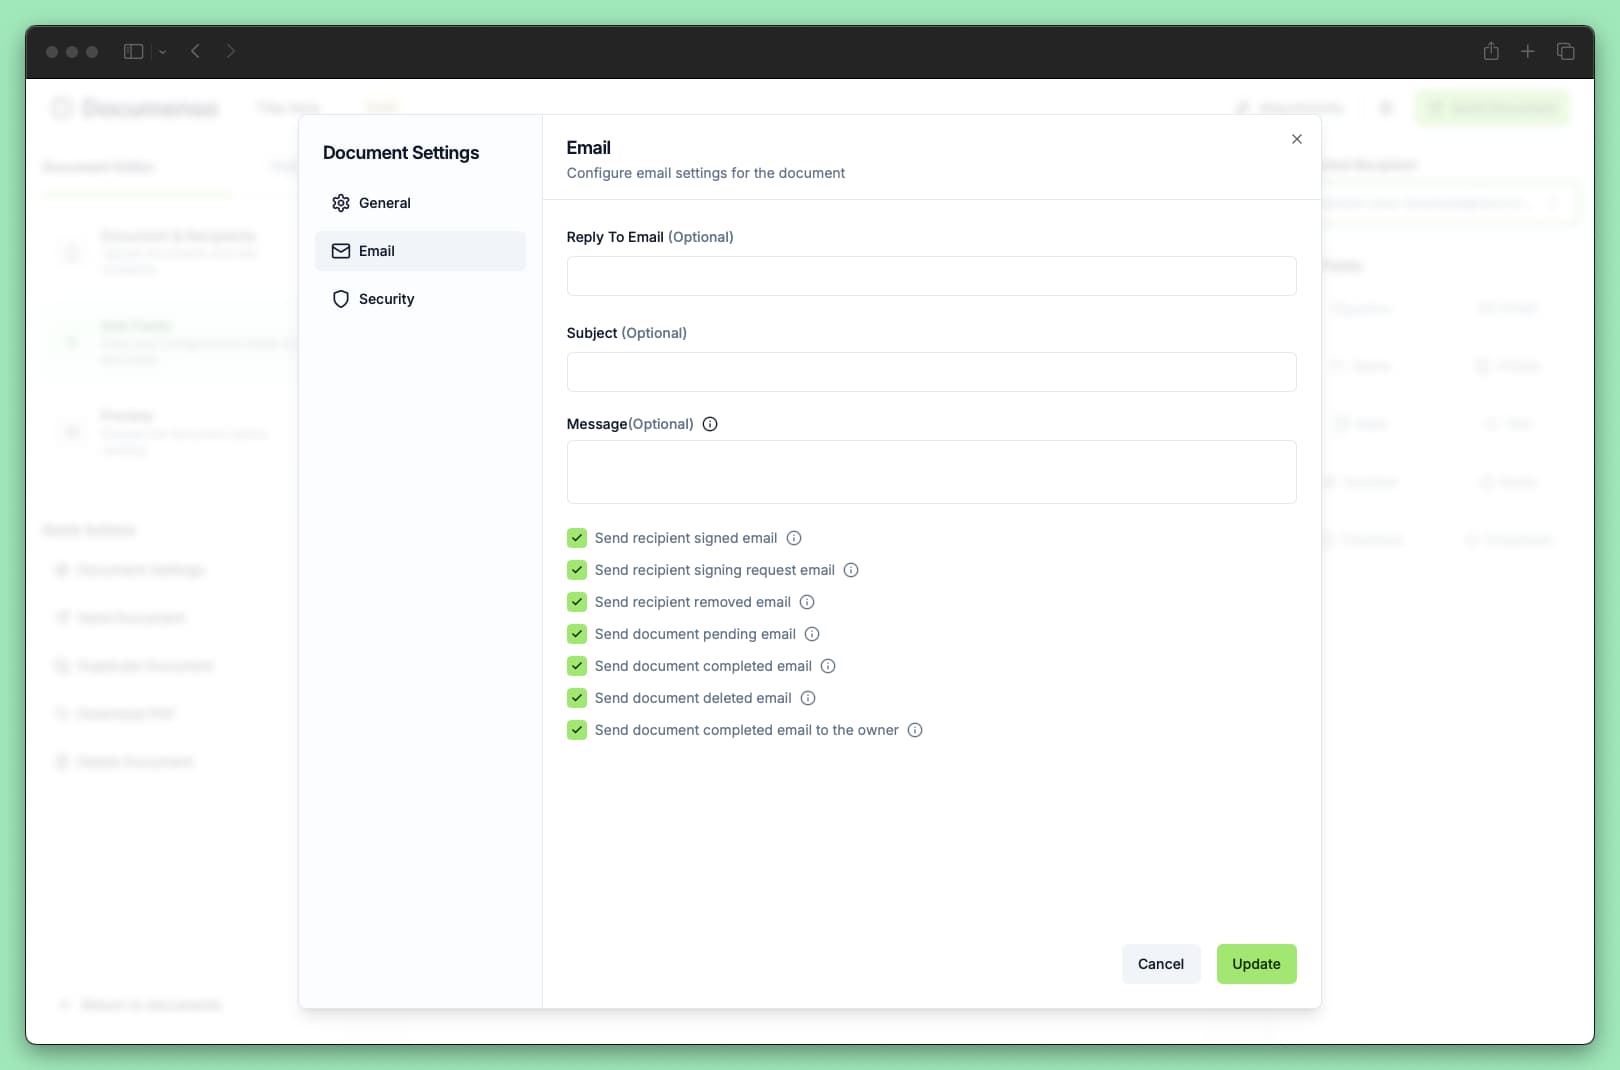This screenshot has width=1620, height=1070.
Task: Click the browser Share icon
Action: click(x=1490, y=51)
